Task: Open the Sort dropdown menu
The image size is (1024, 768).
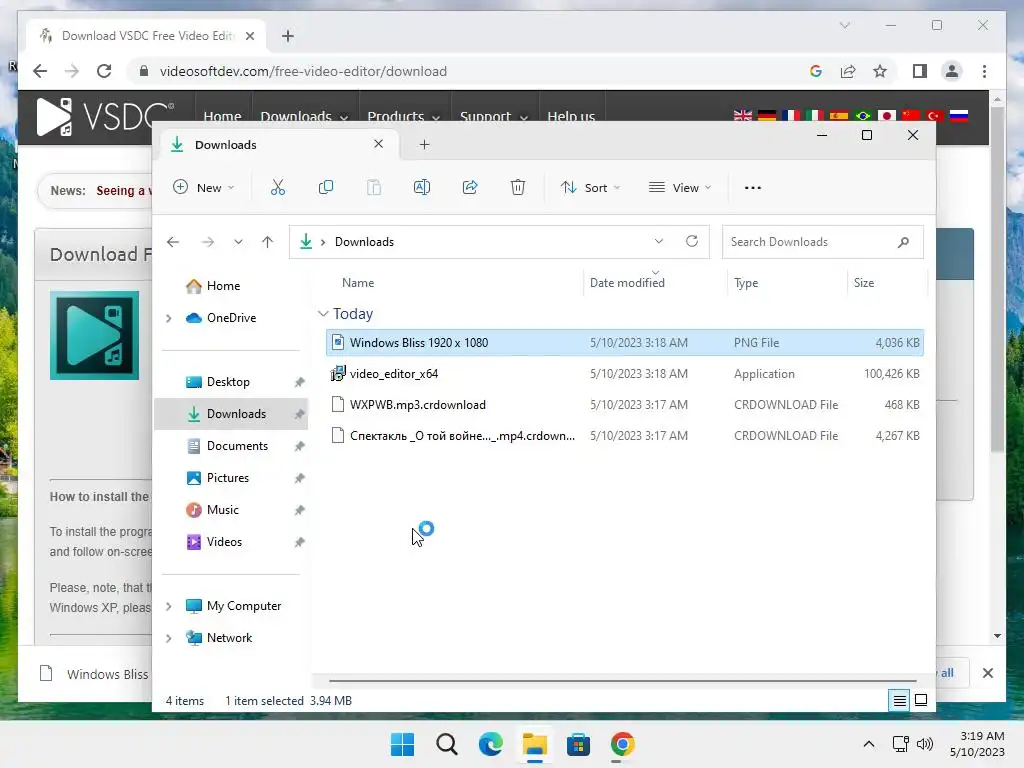Action: (590, 187)
